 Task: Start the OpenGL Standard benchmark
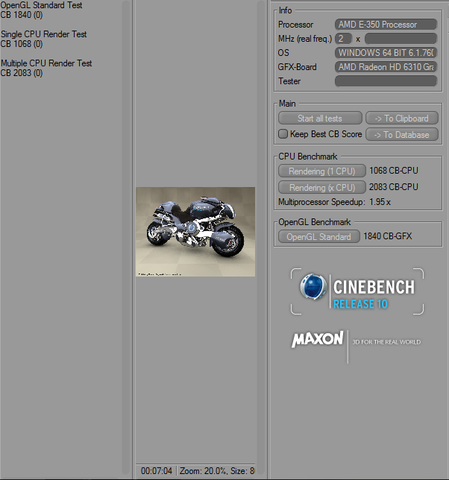319,236
